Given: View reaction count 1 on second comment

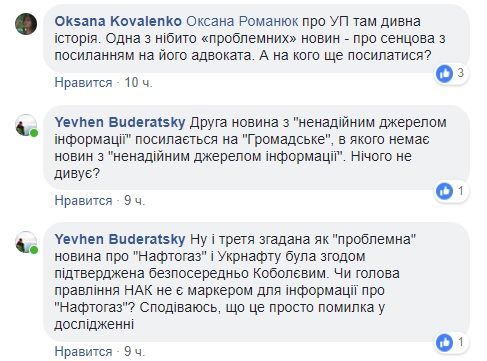Looking at the screenshot, I should [x=460, y=191].
